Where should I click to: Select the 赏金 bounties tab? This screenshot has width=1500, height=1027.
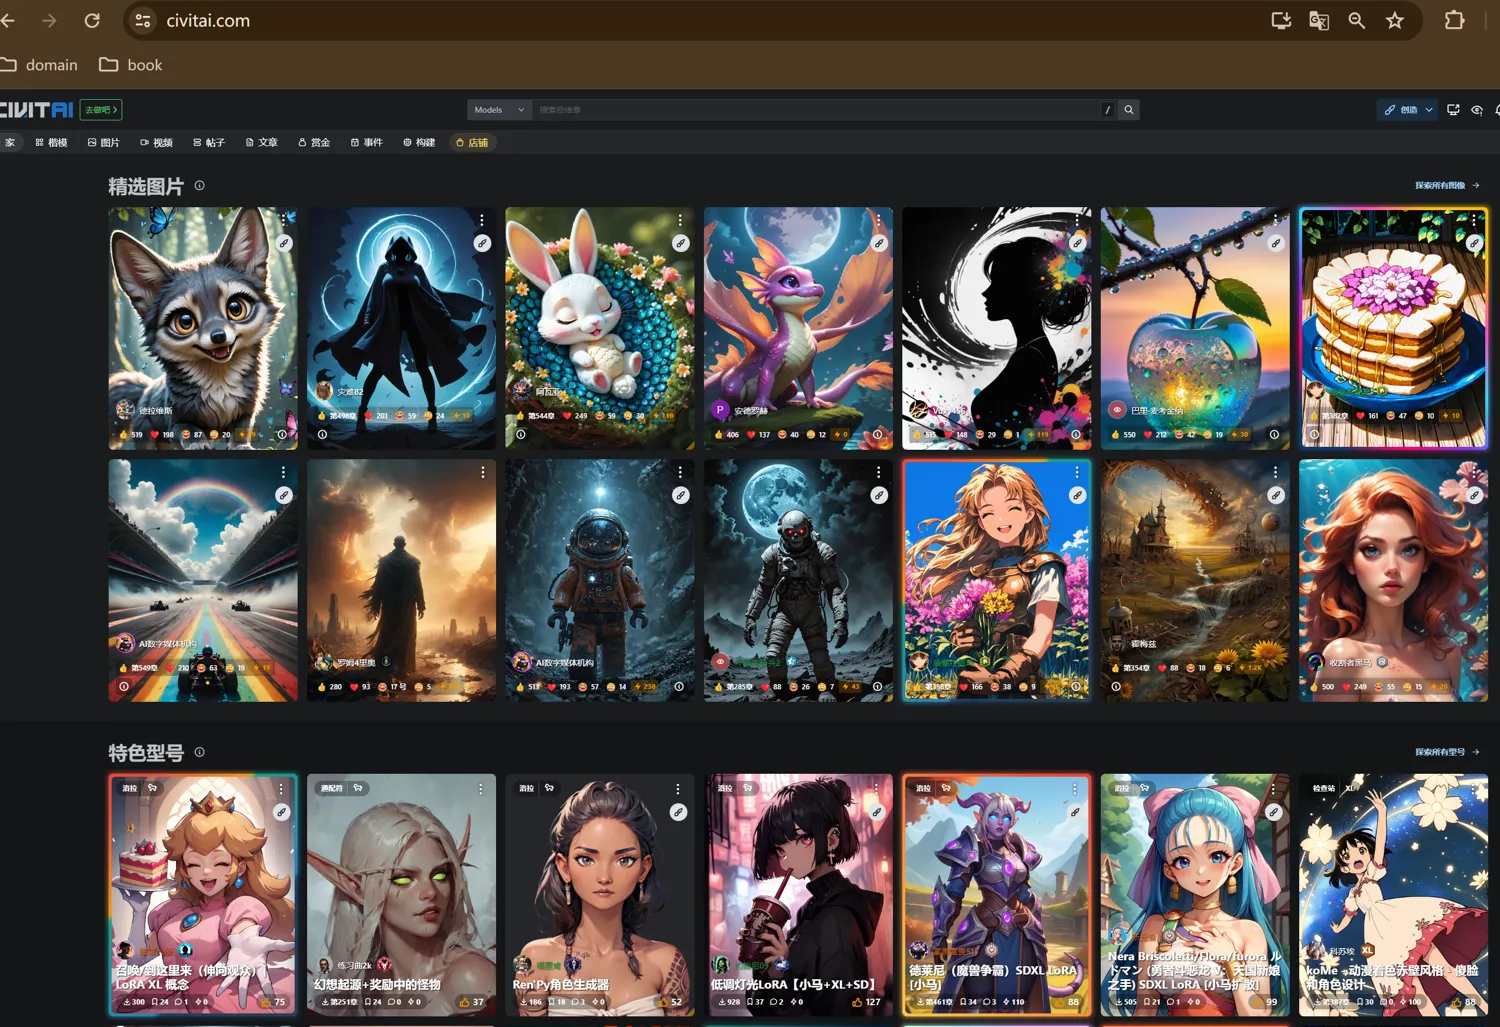tap(314, 143)
